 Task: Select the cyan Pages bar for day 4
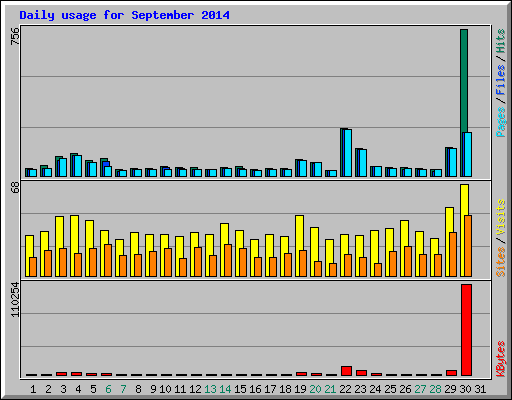pyautogui.click(x=78, y=166)
